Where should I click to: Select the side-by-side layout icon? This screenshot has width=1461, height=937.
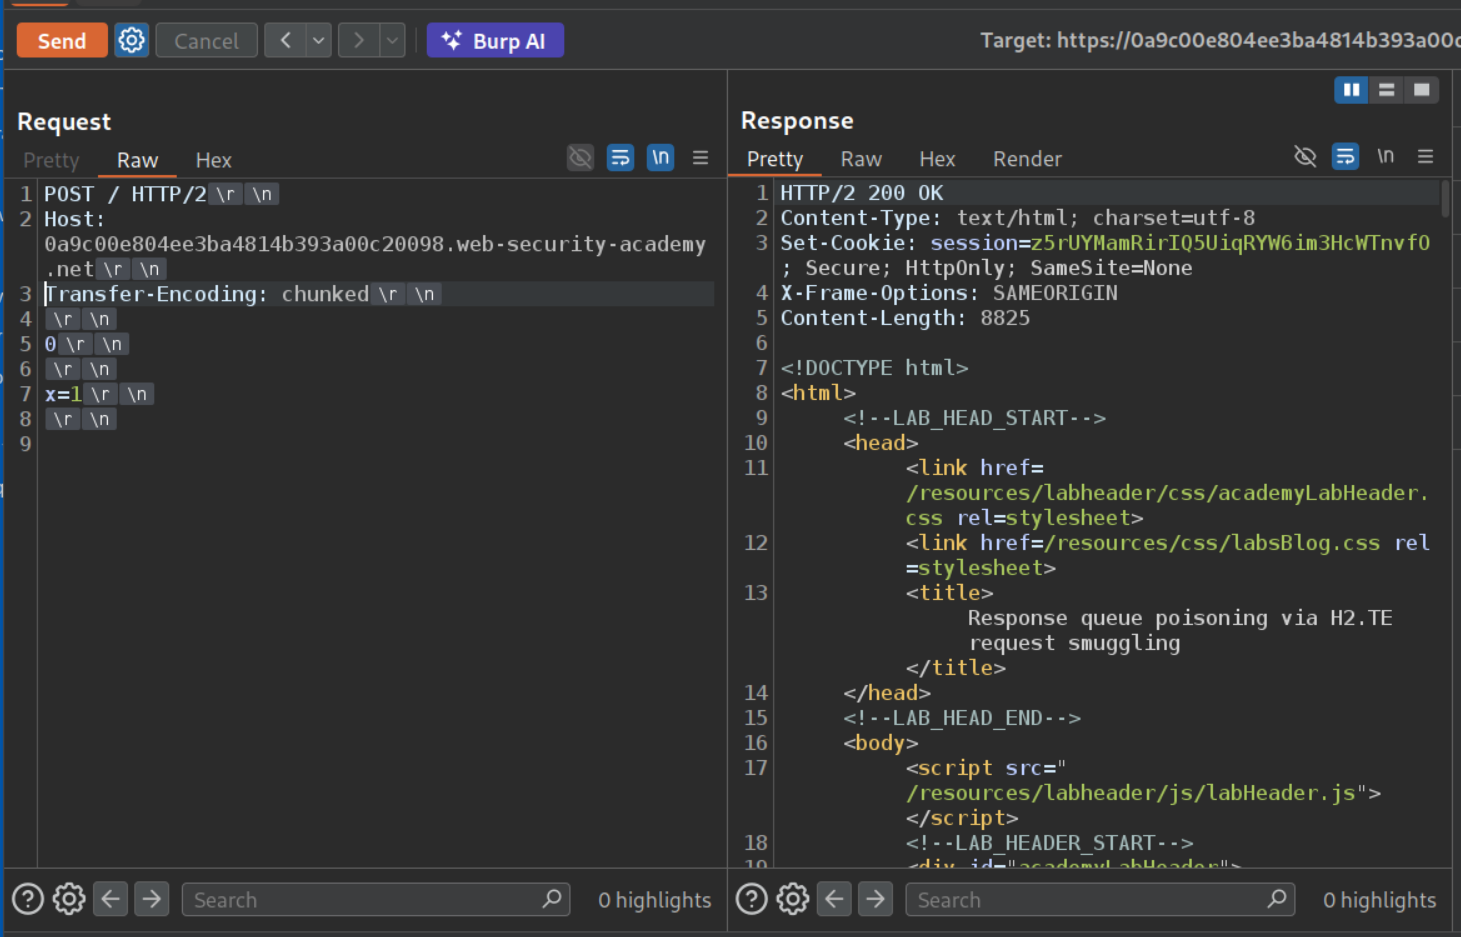click(1351, 90)
